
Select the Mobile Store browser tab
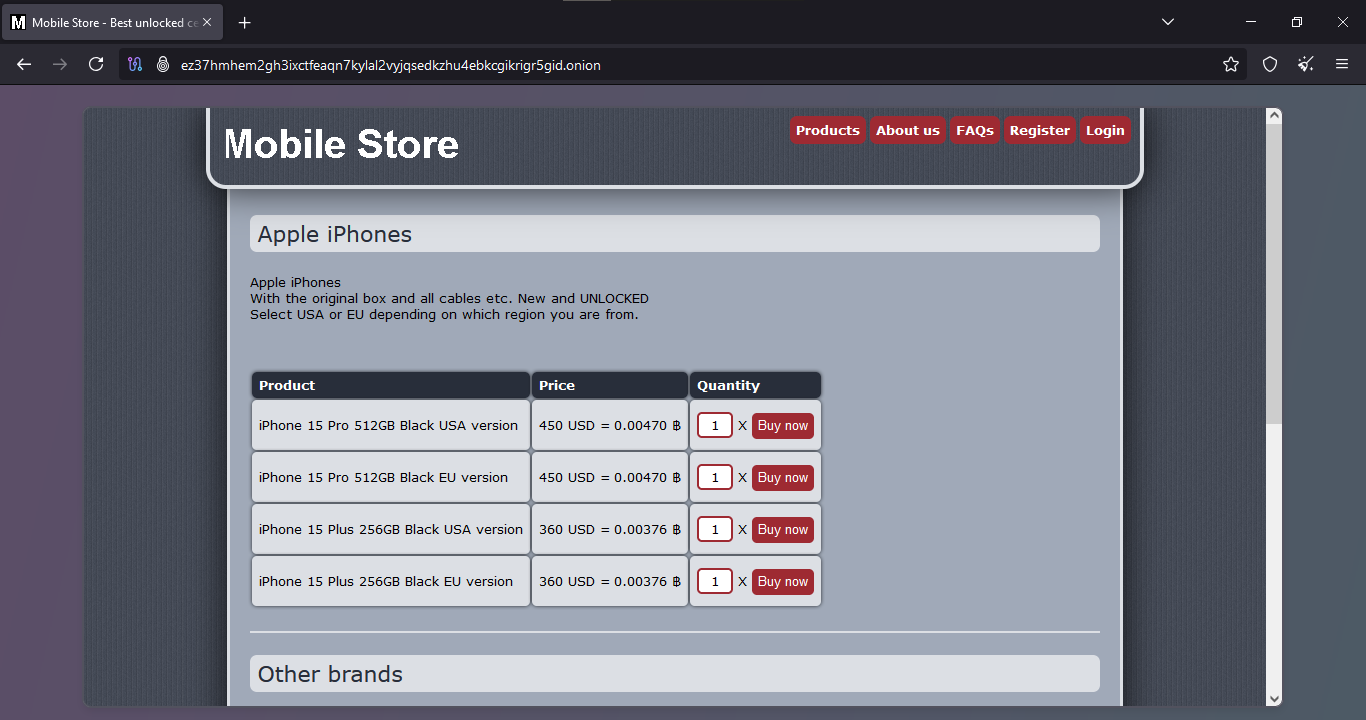point(113,22)
